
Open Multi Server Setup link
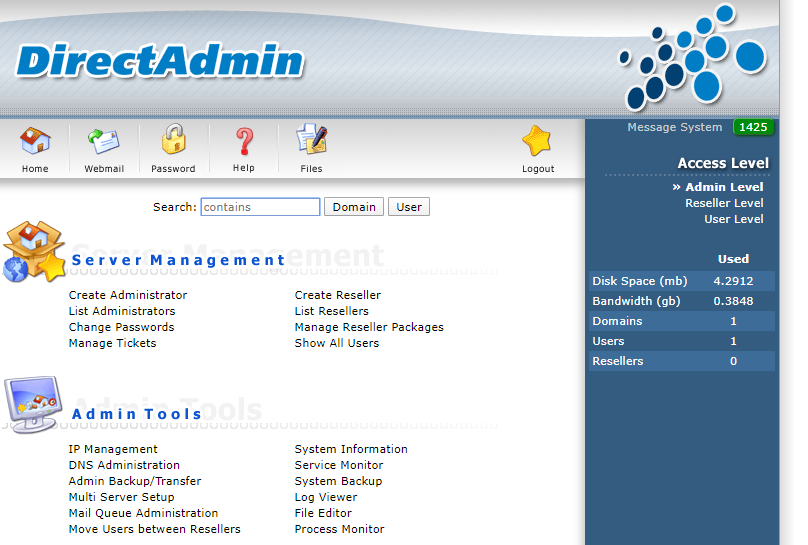point(122,497)
